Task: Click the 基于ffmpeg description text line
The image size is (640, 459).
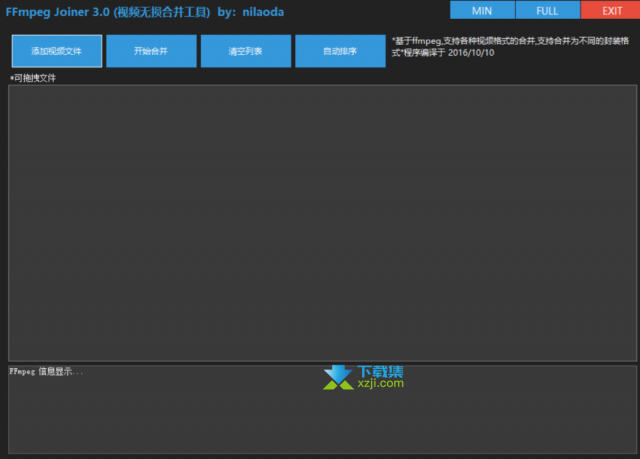Action: point(510,41)
